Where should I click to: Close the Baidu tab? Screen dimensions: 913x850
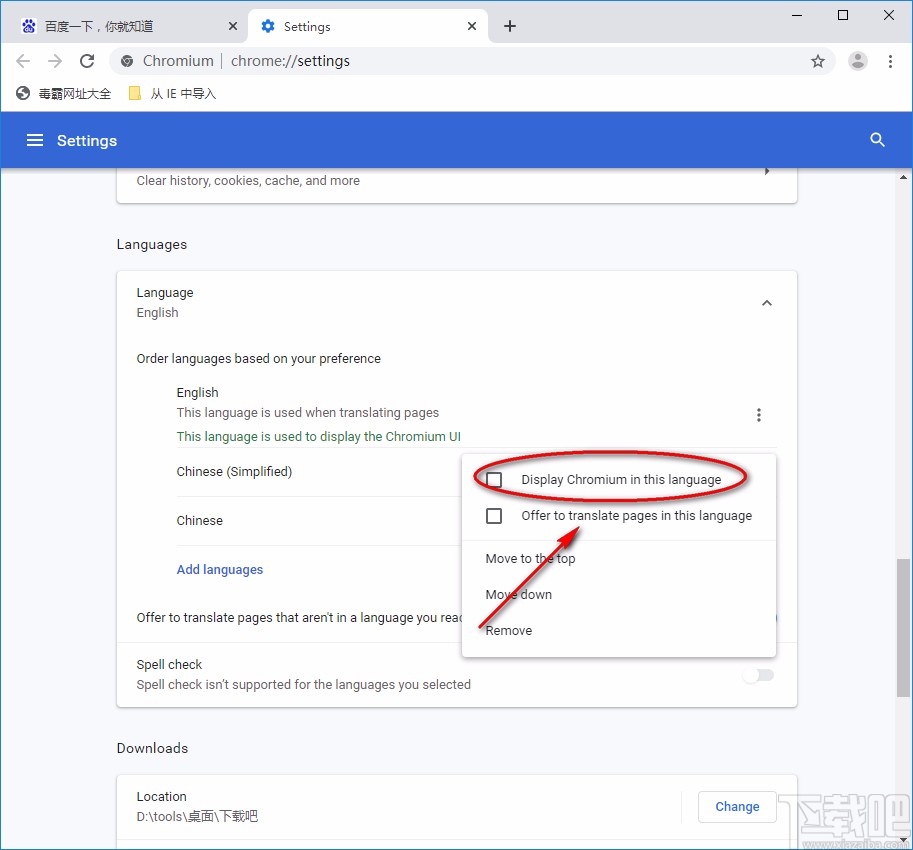coord(233,26)
